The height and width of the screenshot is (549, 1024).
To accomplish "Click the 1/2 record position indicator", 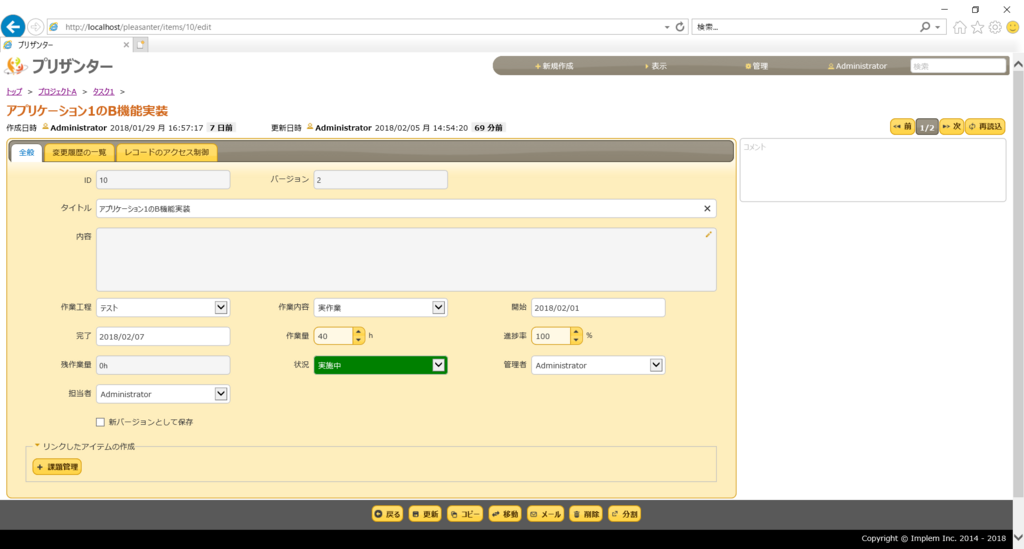I will pos(927,127).
